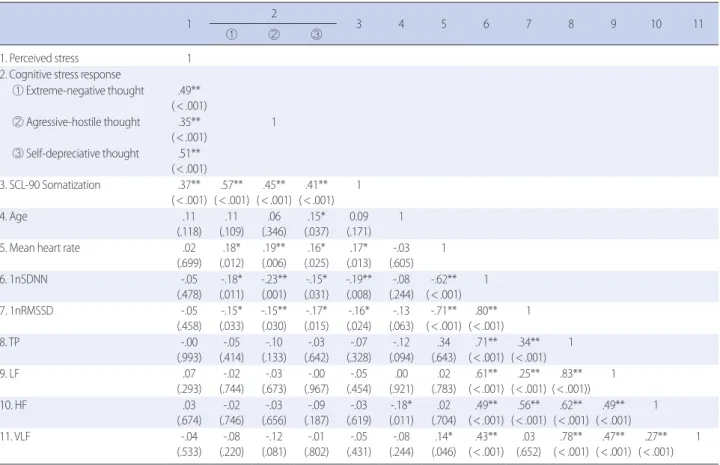This screenshot has height=465, width=720.
Task: Select the "-.71**" value in lnRMSSD row
Action: tap(444, 311)
